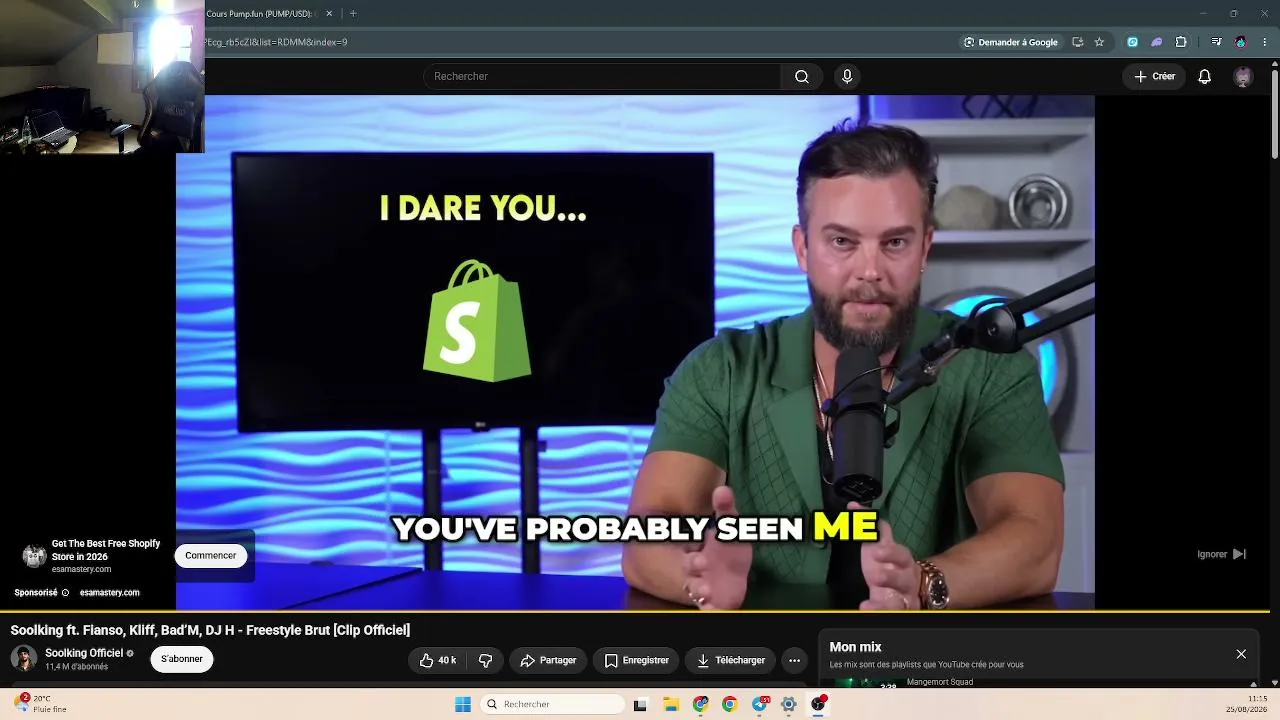Click the 11,4 M d'abonnés subscriber count
The image size is (1280, 720).
(76, 667)
